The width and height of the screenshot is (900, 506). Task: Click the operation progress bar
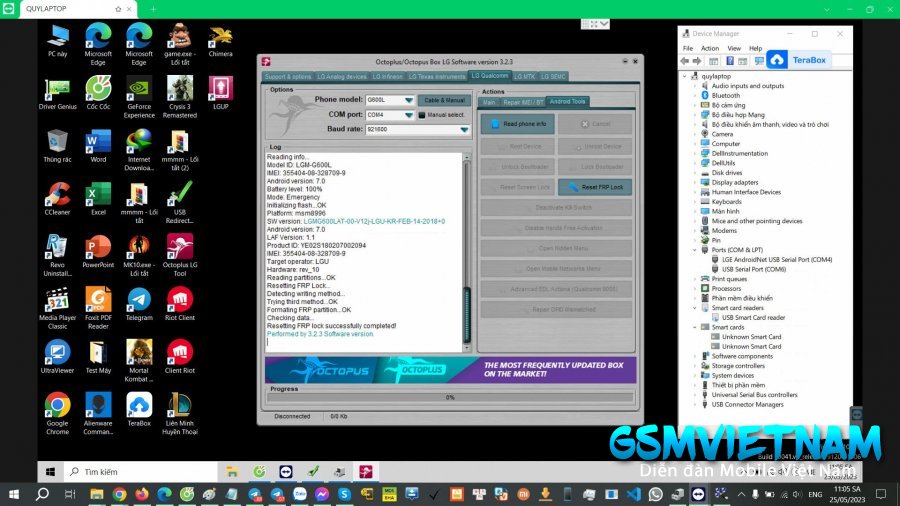point(450,397)
